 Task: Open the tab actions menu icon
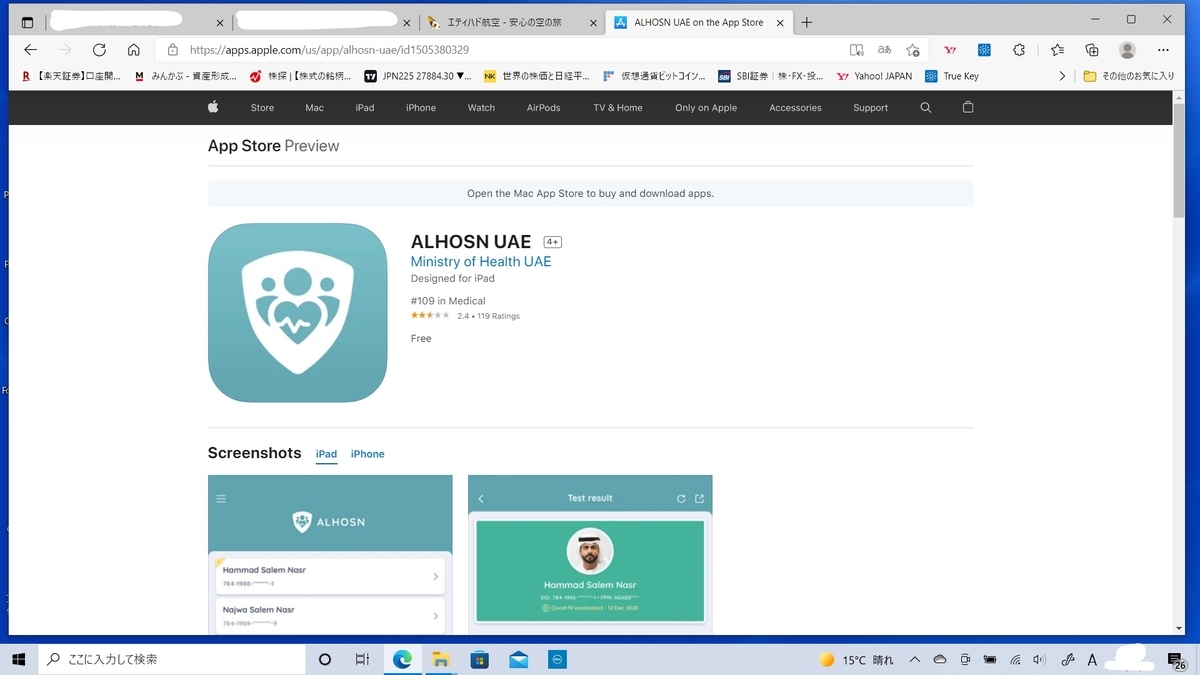pyautogui.click(x=27, y=22)
